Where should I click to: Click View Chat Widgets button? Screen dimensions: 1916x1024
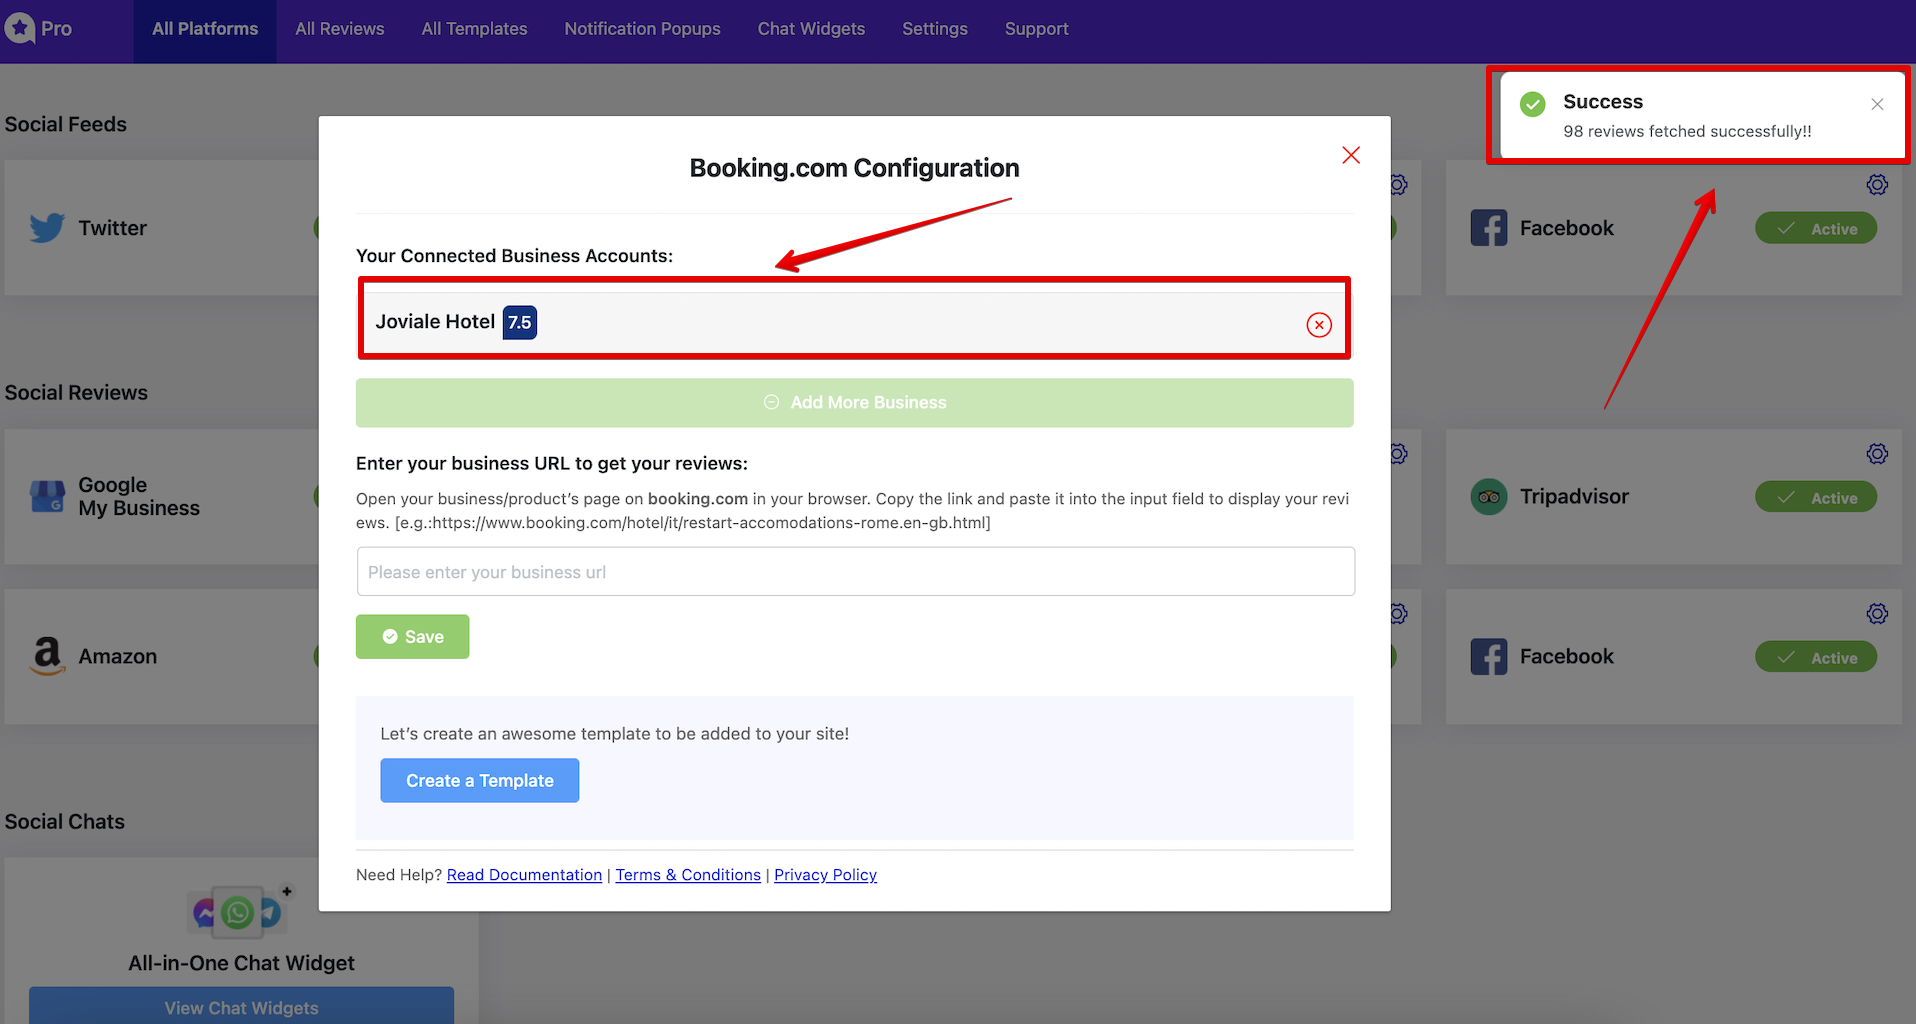point(241,1006)
